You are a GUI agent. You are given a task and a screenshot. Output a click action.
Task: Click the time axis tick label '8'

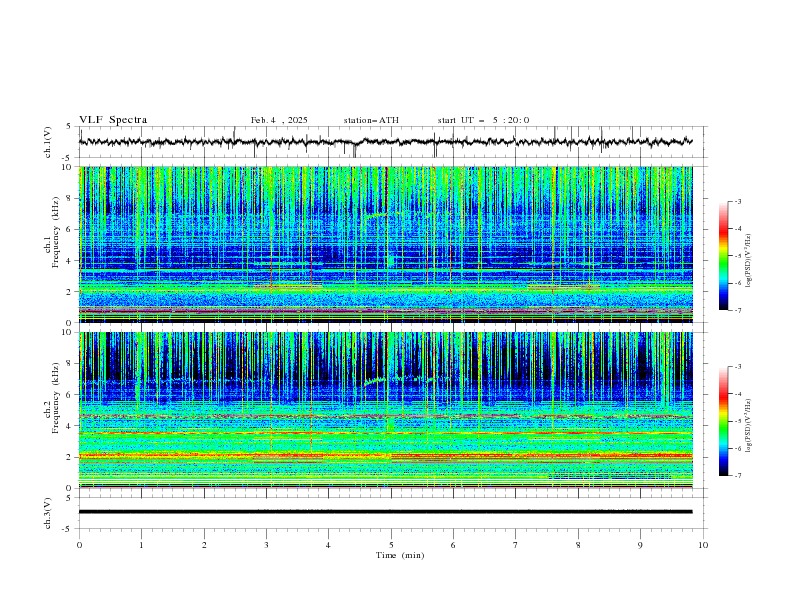[578, 545]
